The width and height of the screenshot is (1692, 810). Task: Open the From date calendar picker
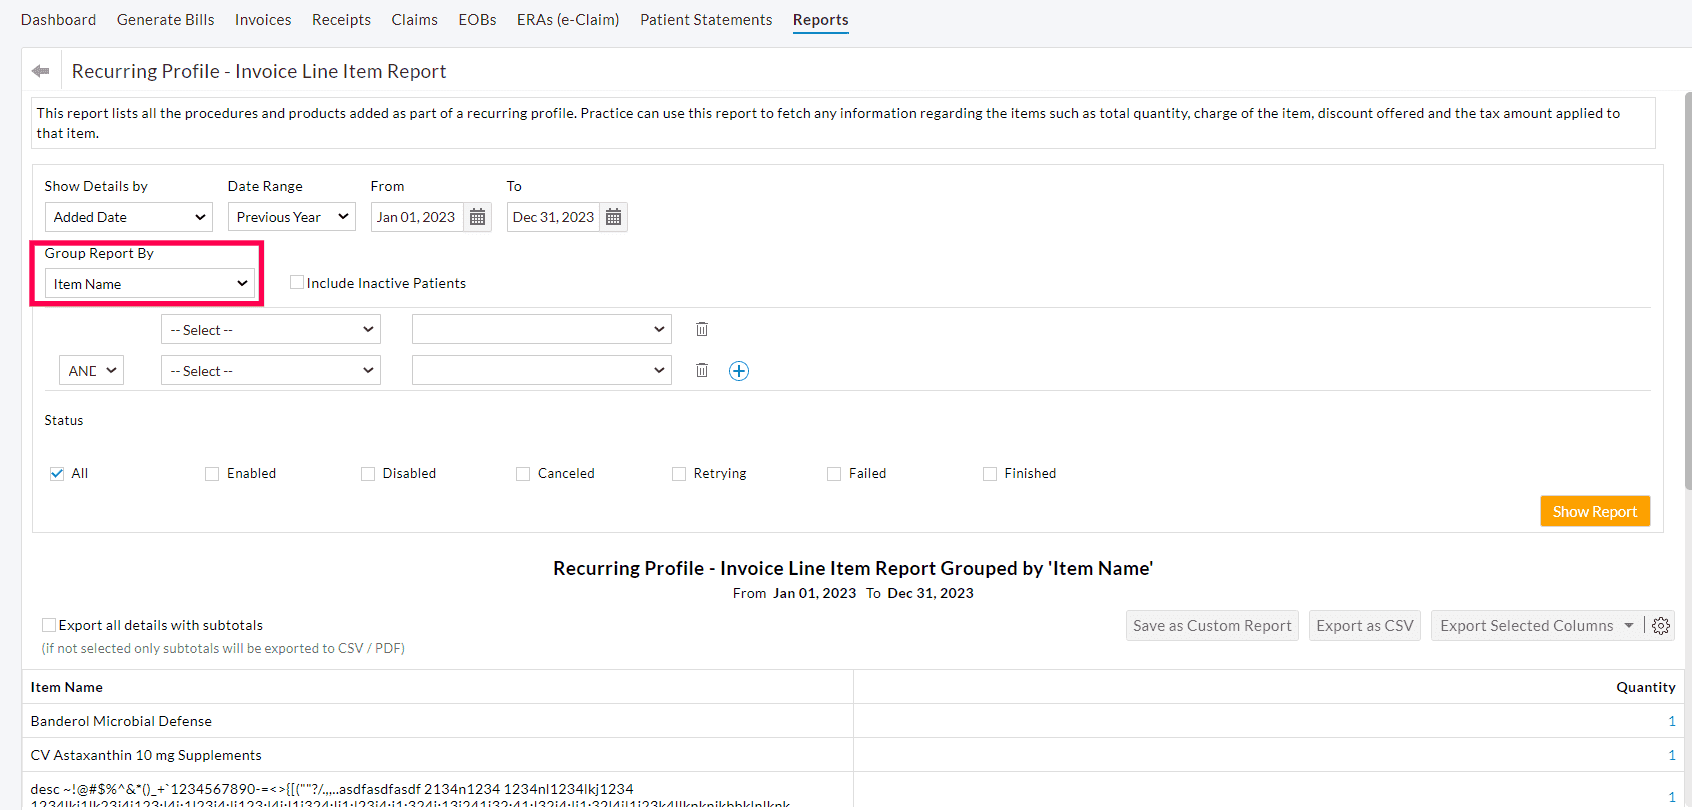[x=478, y=217]
